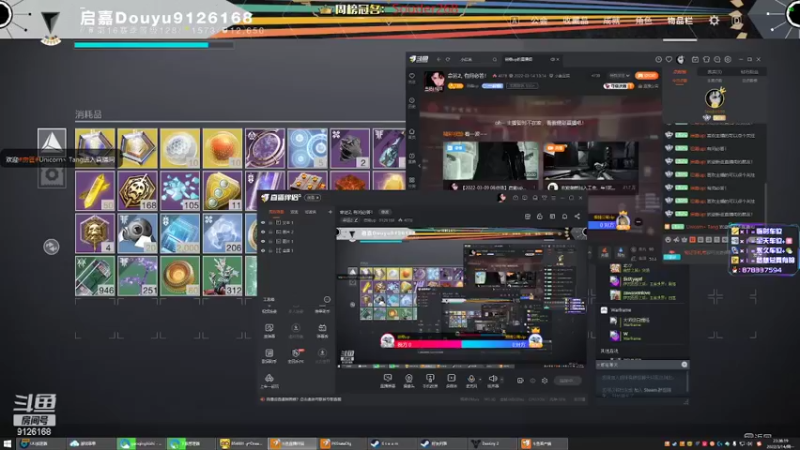The width and height of the screenshot is (800, 450).
Task: Open the 收藏品 collections tab
Action: (x=575, y=21)
